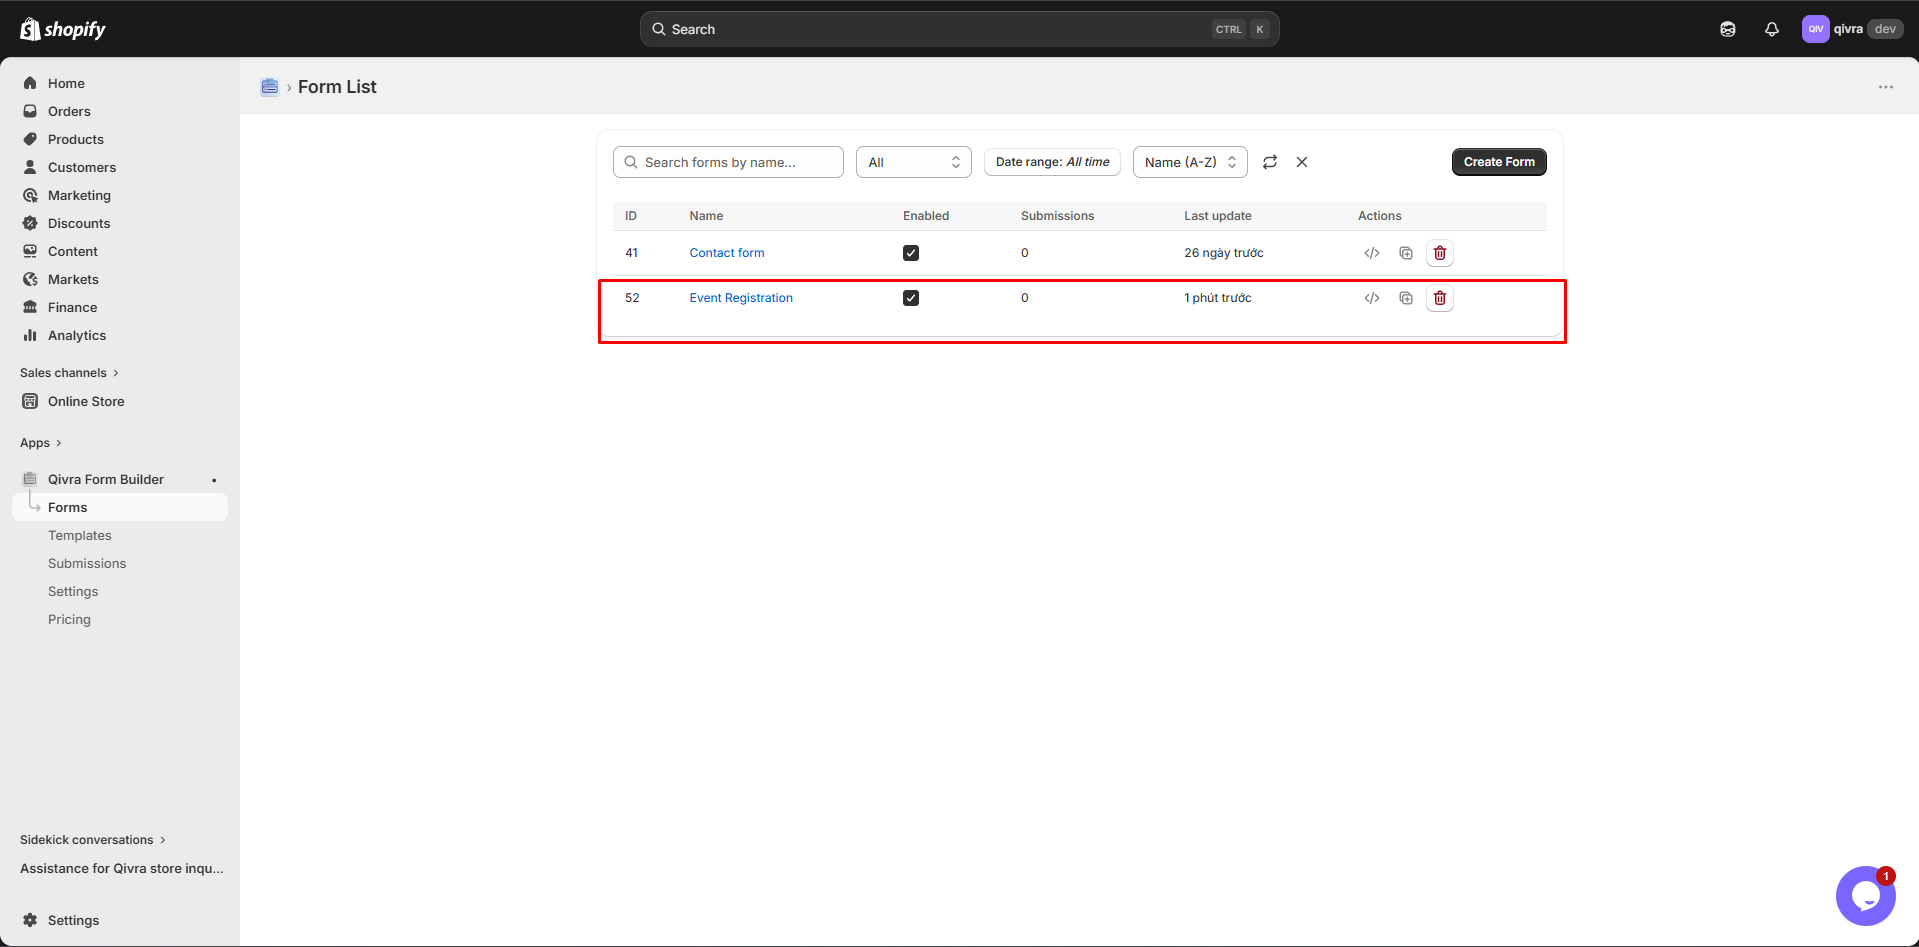Open Finance in the sidebar
This screenshot has width=1919, height=947.
[x=72, y=307]
